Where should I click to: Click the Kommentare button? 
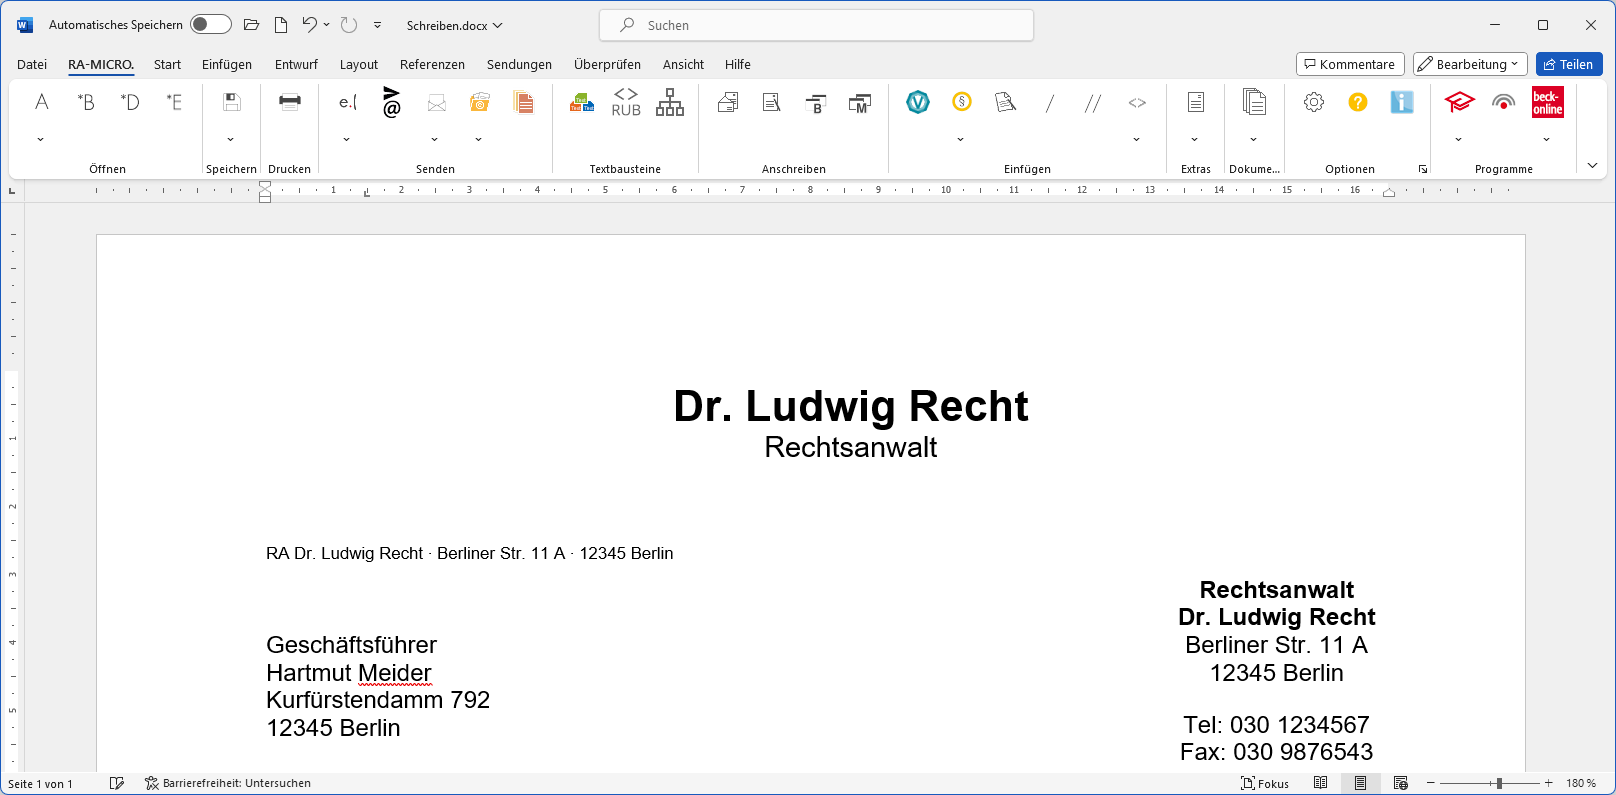1350,64
